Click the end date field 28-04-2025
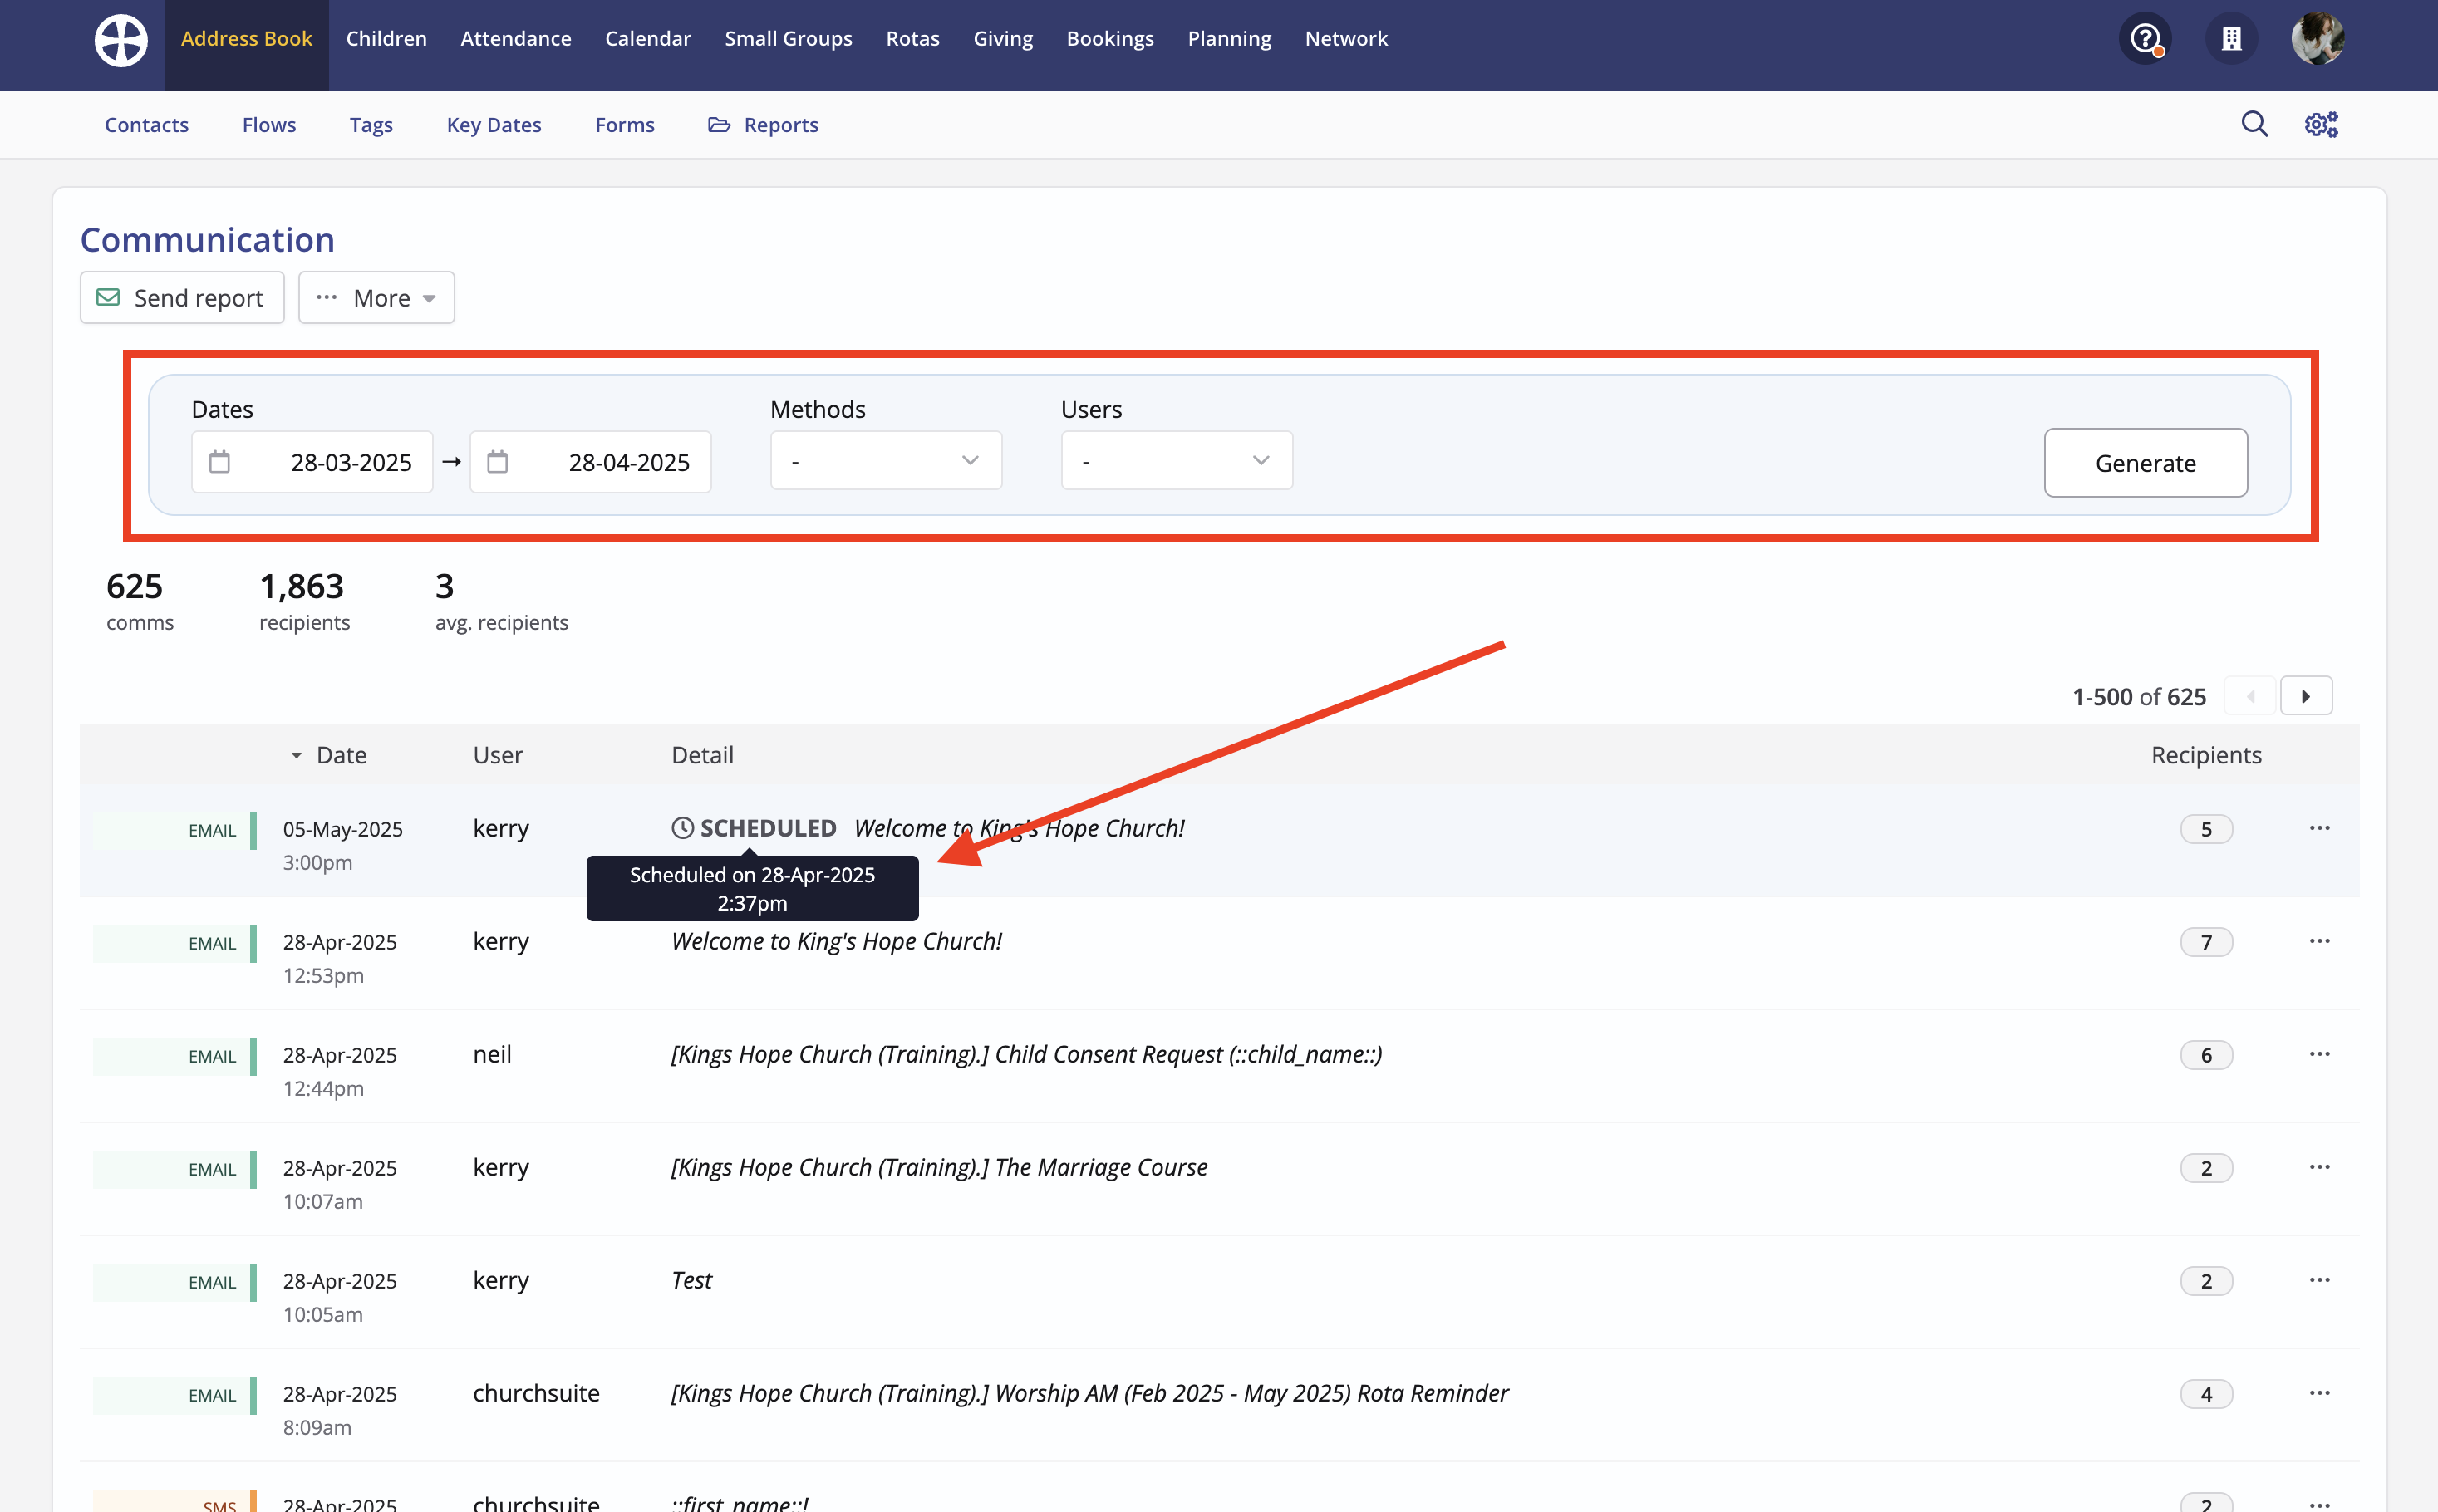Screen dimensions: 2438x1512 click(x=628, y=462)
